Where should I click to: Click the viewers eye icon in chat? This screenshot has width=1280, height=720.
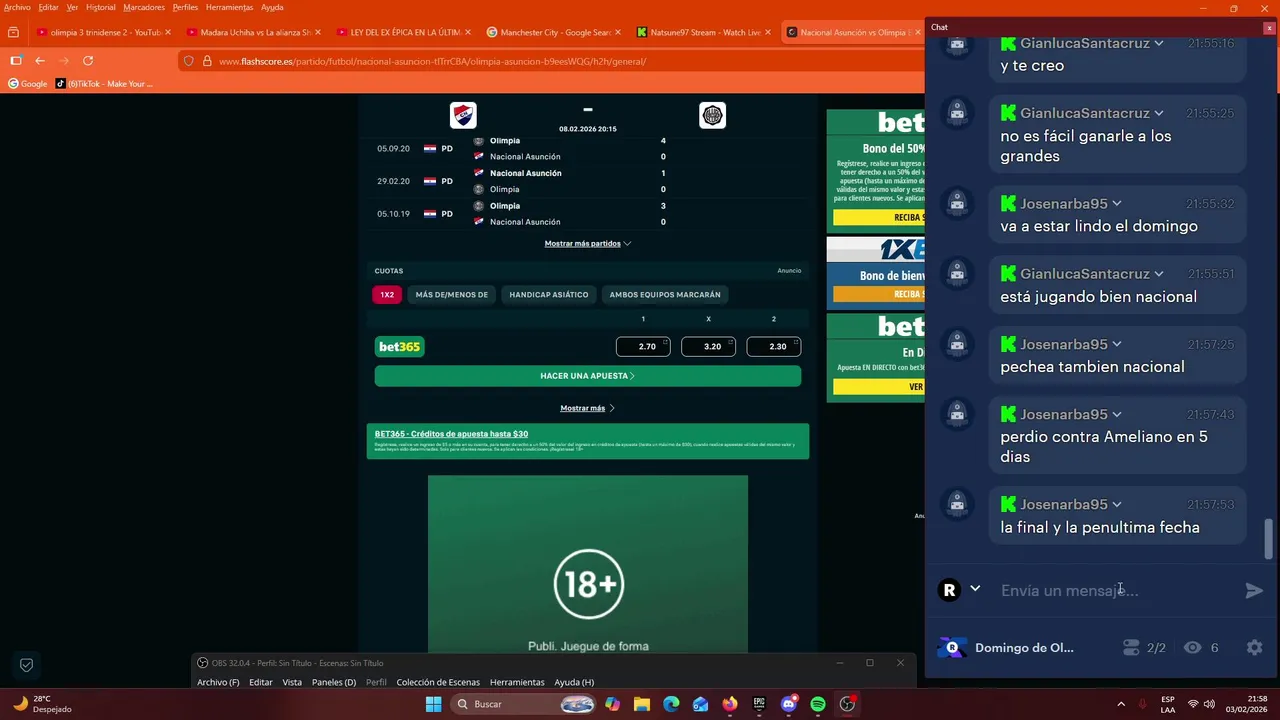click(1192, 648)
